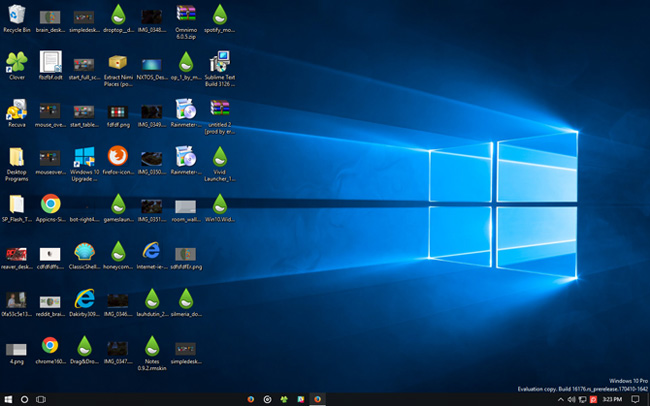Open the Windows Start menu

point(8,399)
